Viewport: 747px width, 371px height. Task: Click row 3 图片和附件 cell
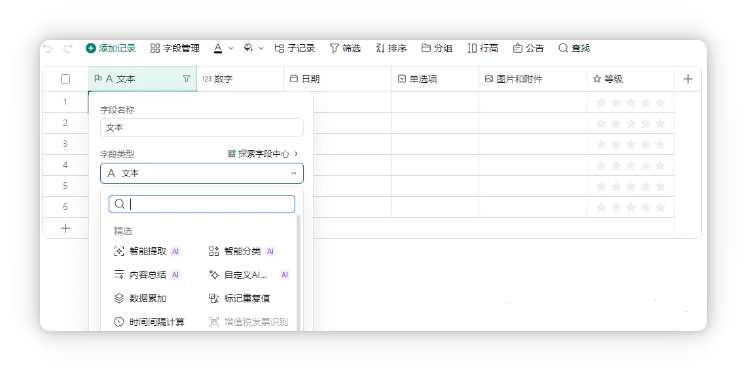point(533,144)
